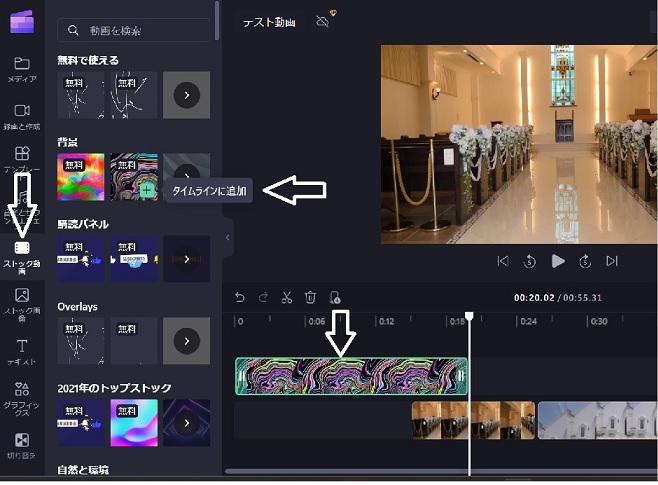Click the 00:20.02 current time display
The height and width of the screenshot is (485, 658).
[534, 298]
